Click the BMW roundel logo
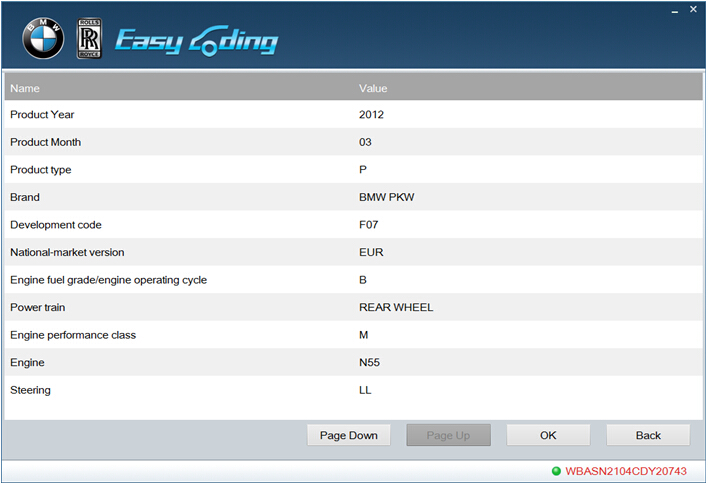The image size is (708, 483). [x=43, y=38]
